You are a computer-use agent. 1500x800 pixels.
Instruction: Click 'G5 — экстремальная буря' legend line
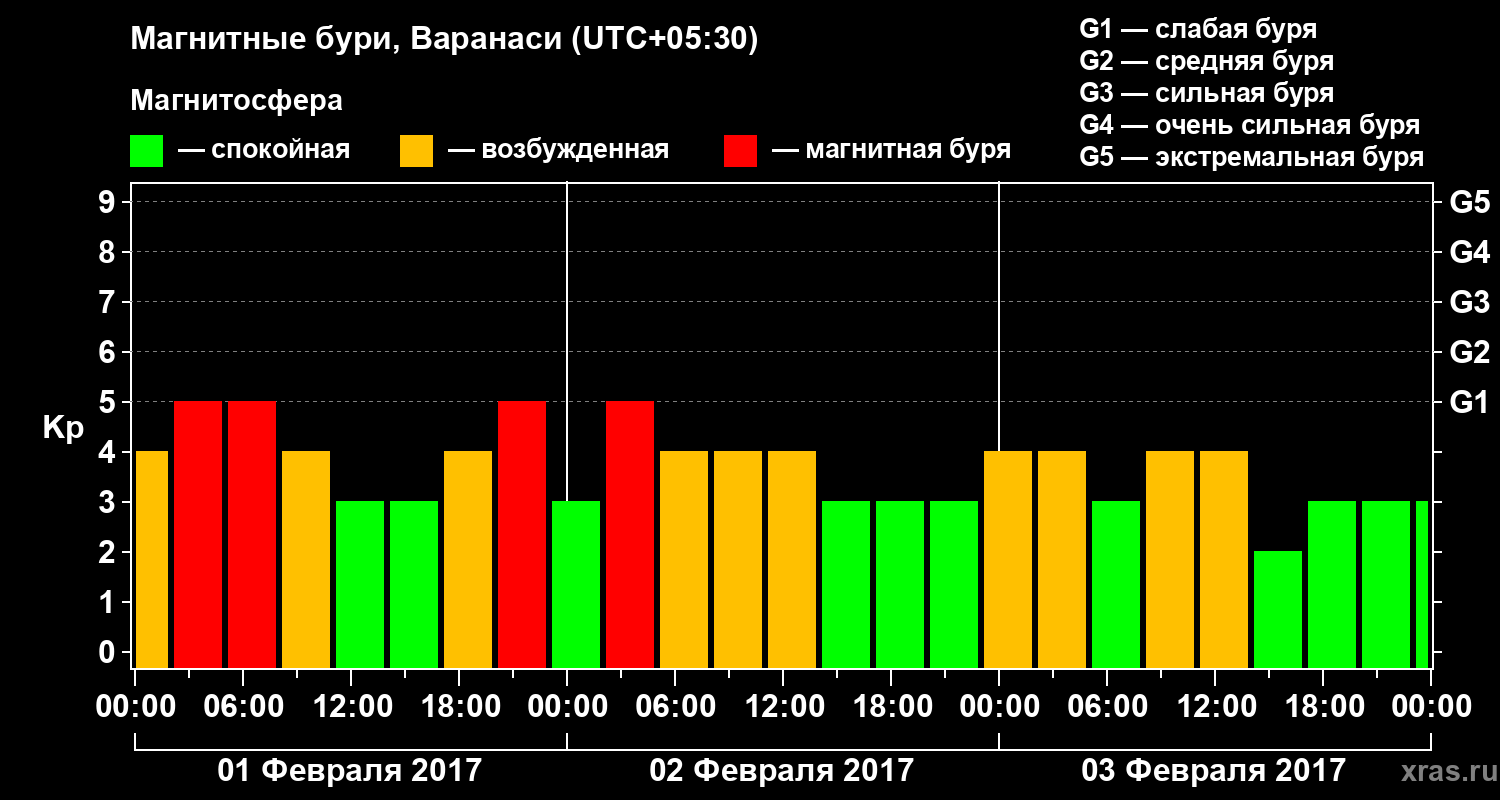click(x=1251, y=157)
